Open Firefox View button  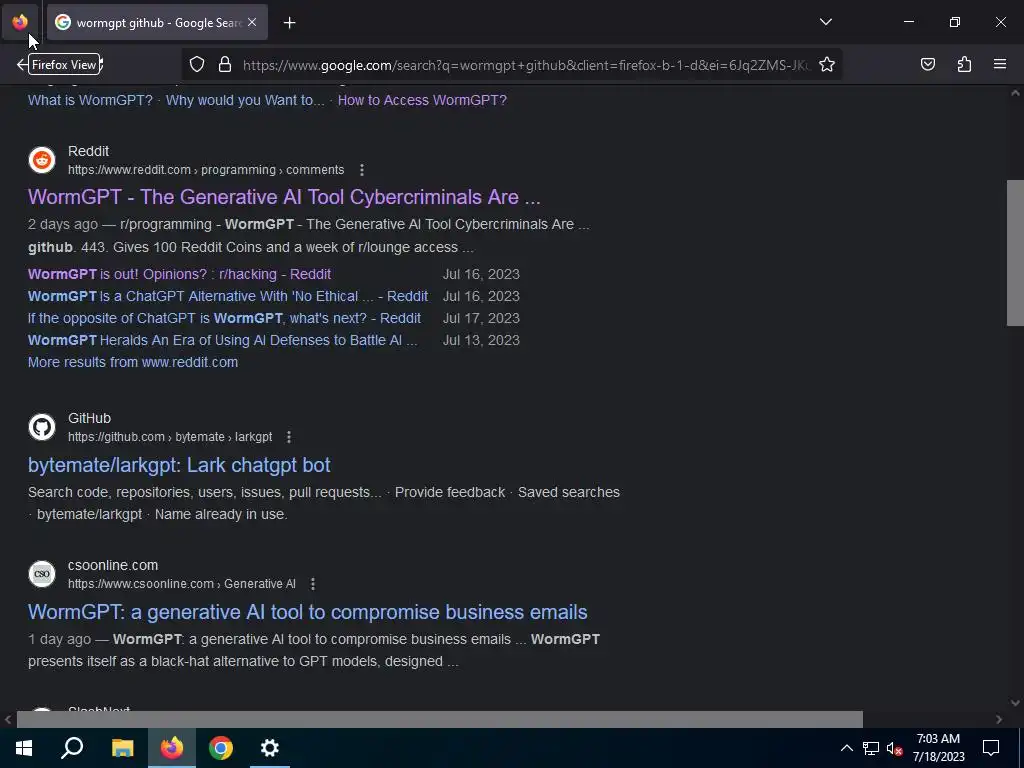coord(20,22)
